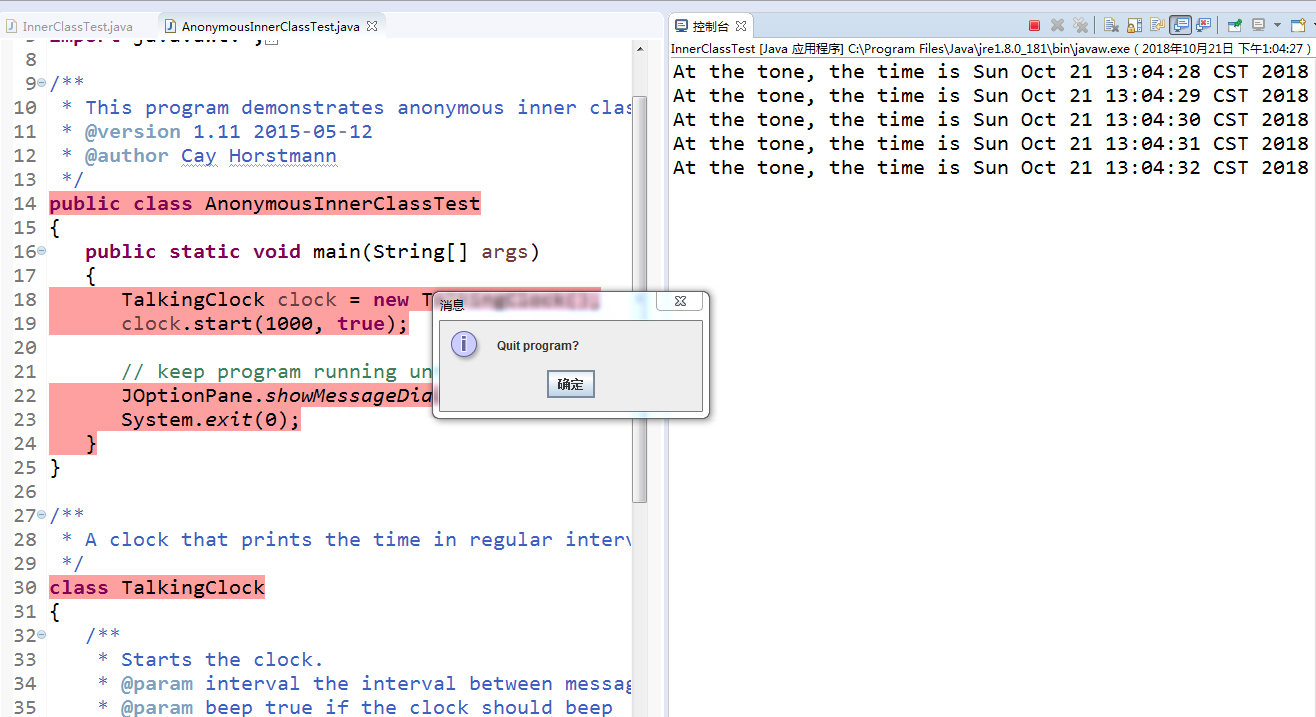Click 'public static void main(String[] args)' line
1316x717 pixels.
[x=312, y=252]
